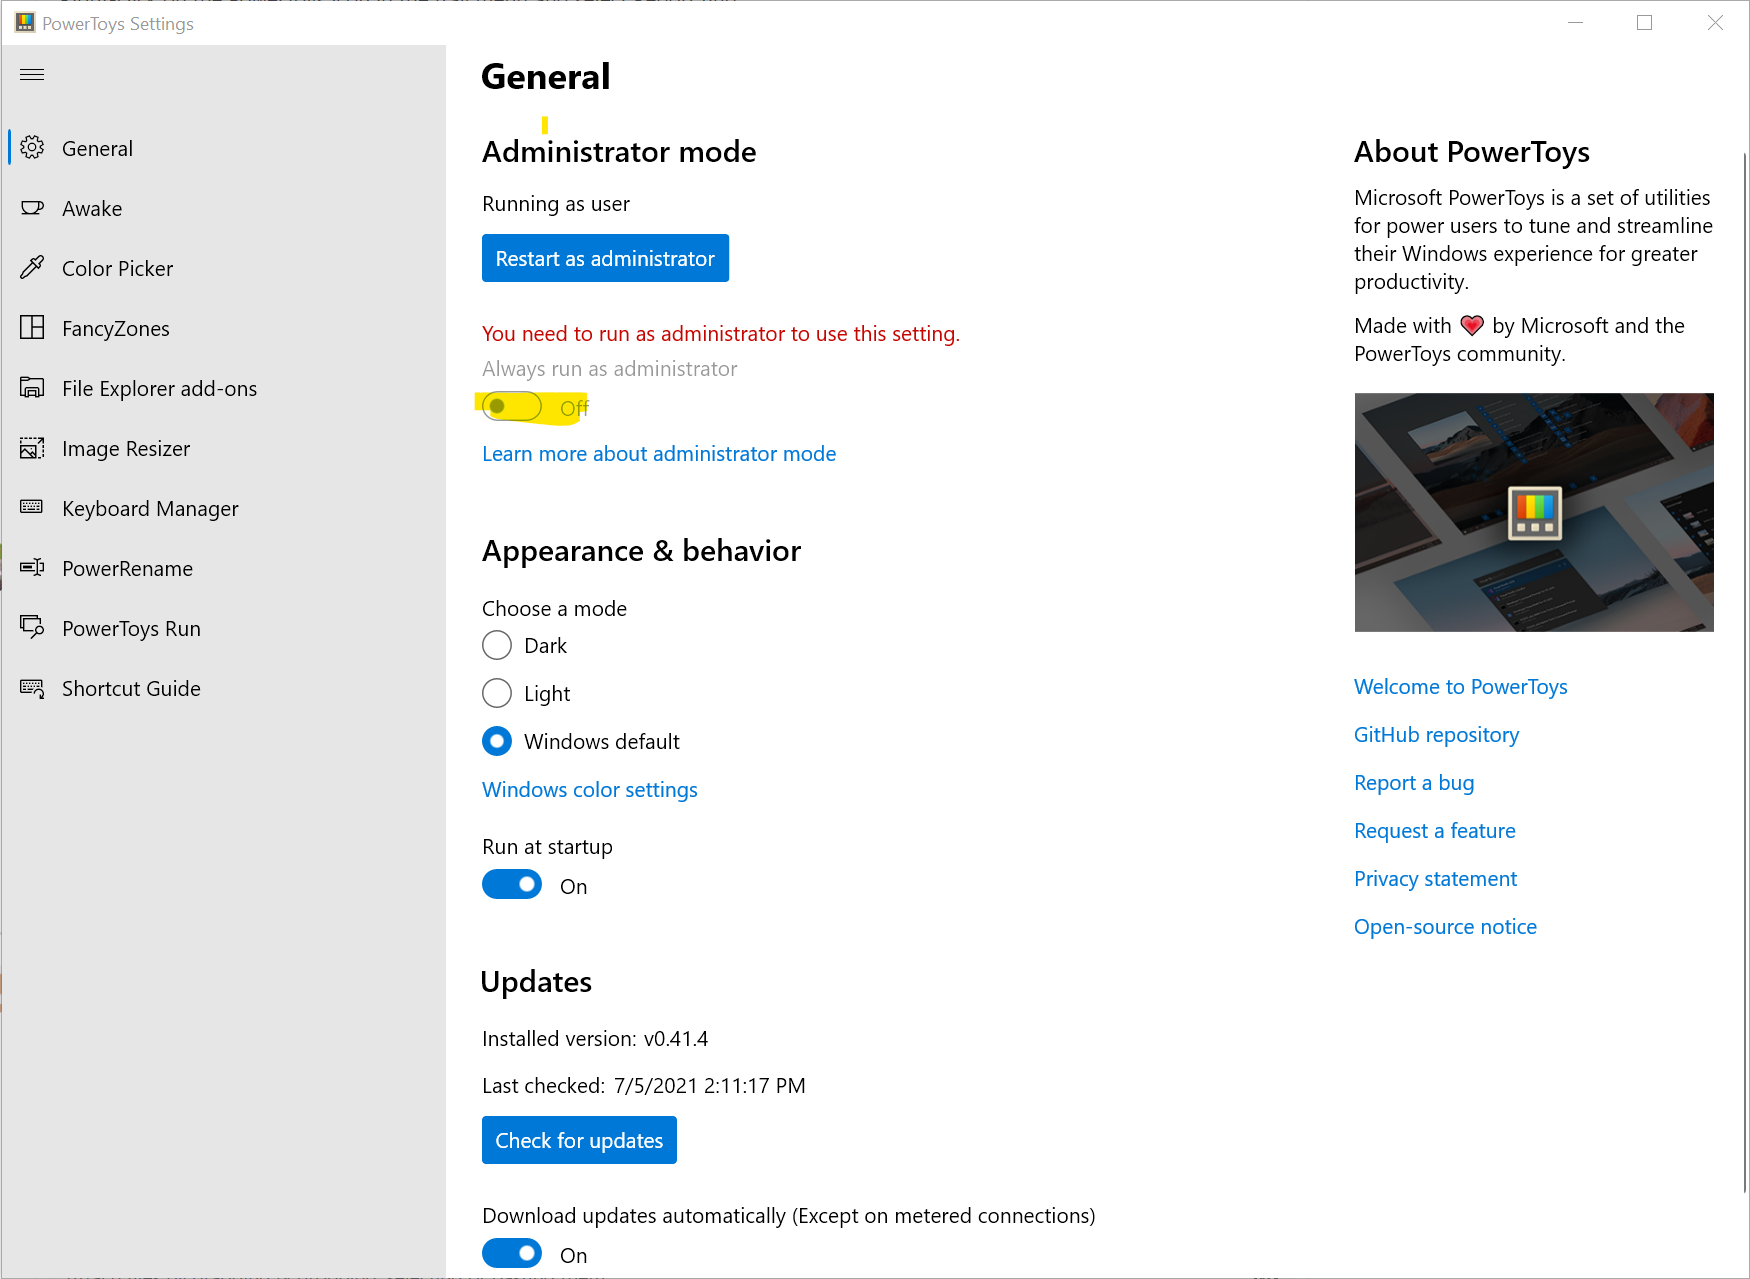Image resolution: width=1750 pixels, height=1279 pixels.
Task: Open the GitHub repository link
Action: tap(1436, 735)
